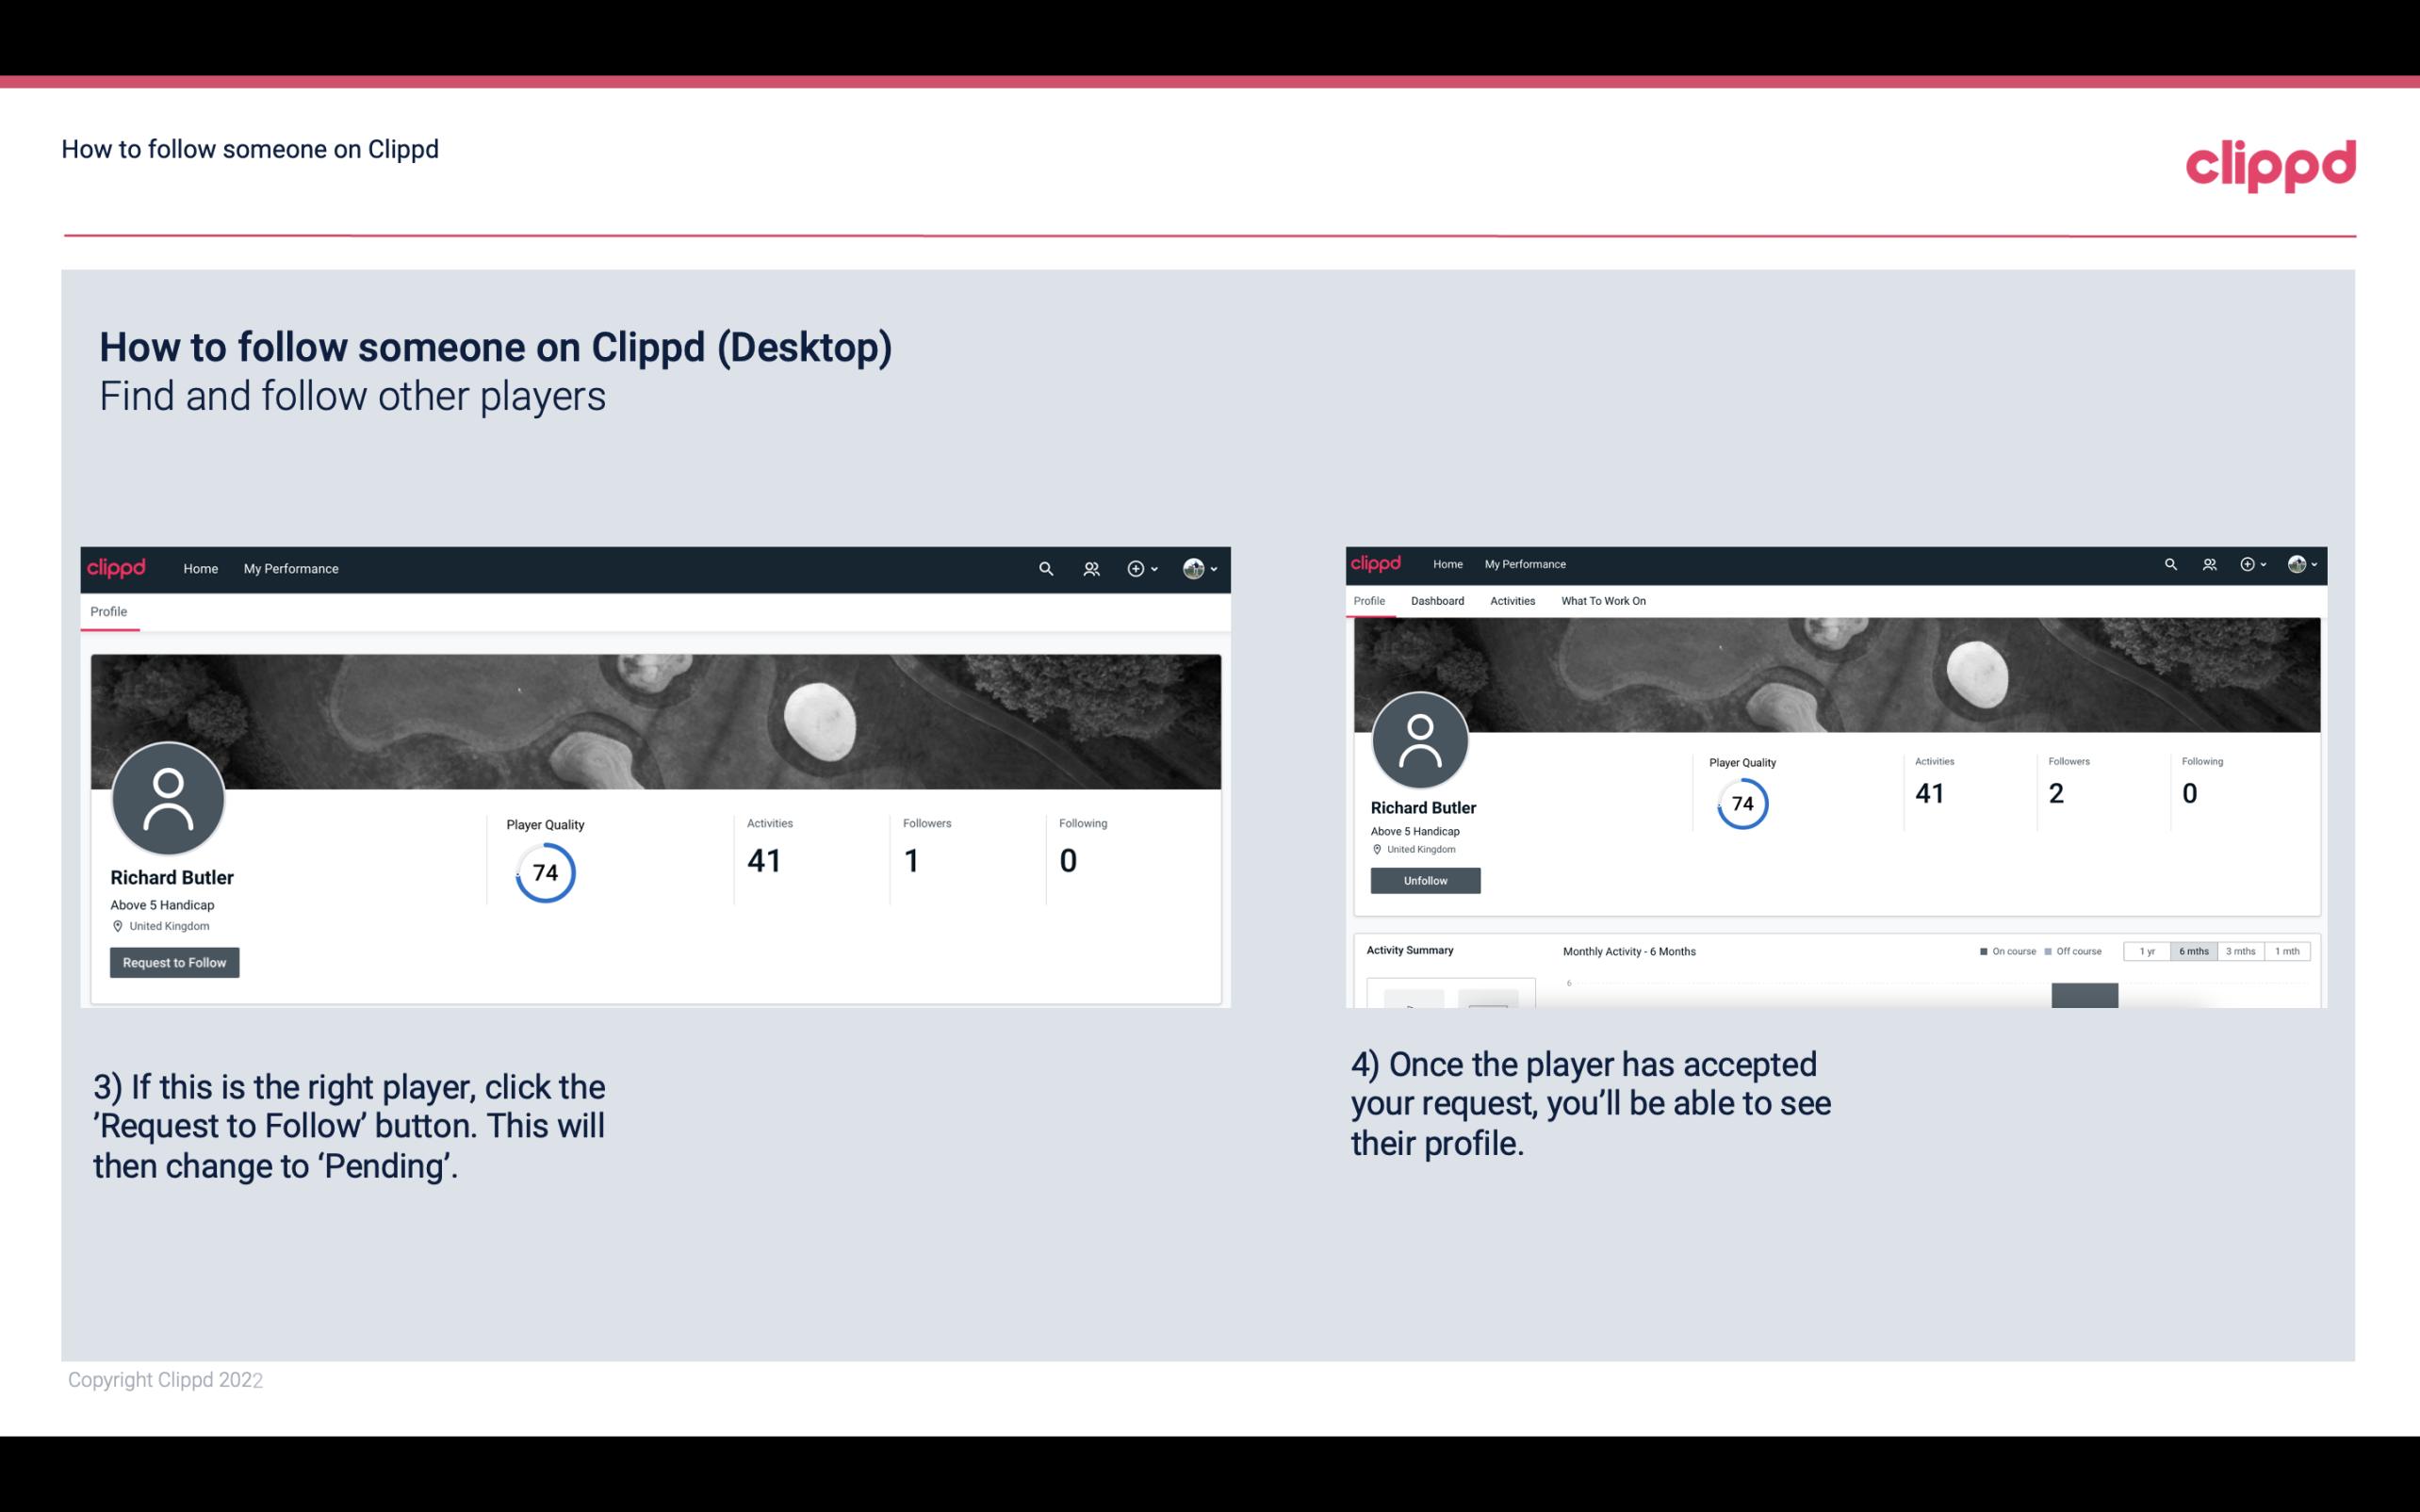Viewport: 2420px width, 1512px height.
Task: Click the 'Request to Follow' button
Action: [174, 962]
